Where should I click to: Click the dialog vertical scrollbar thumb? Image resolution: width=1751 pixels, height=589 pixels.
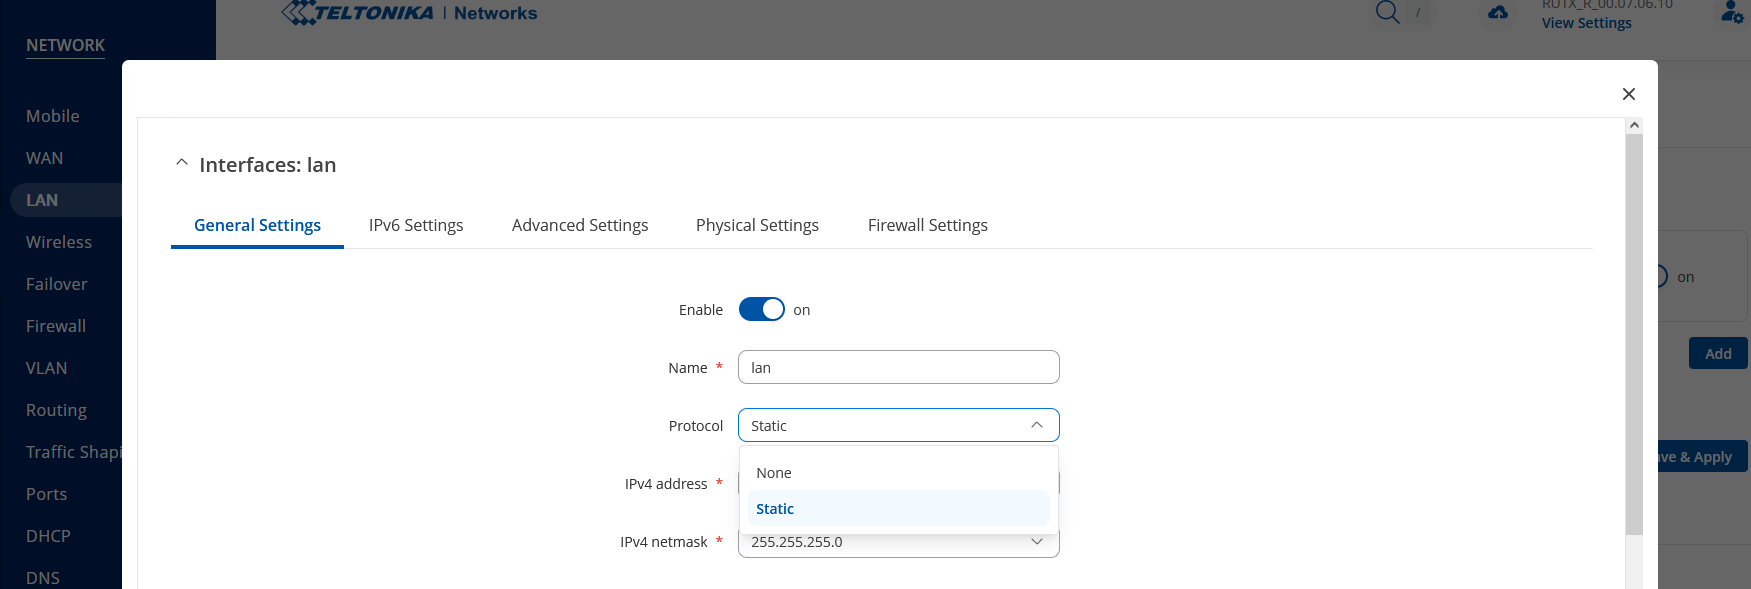pos(1634,334)
